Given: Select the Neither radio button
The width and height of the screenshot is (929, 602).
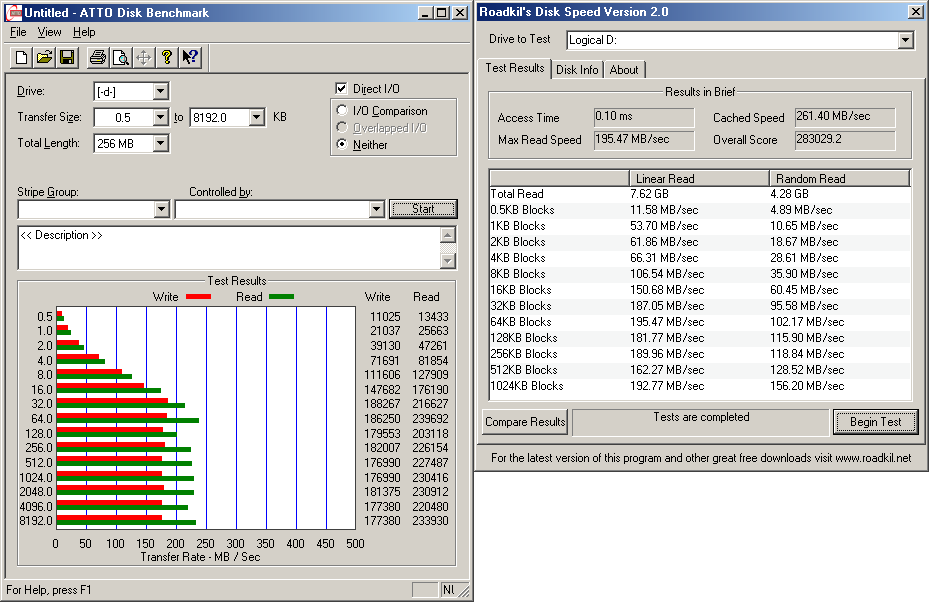Looking at the screenshot, I should click(x=343, y=144).
